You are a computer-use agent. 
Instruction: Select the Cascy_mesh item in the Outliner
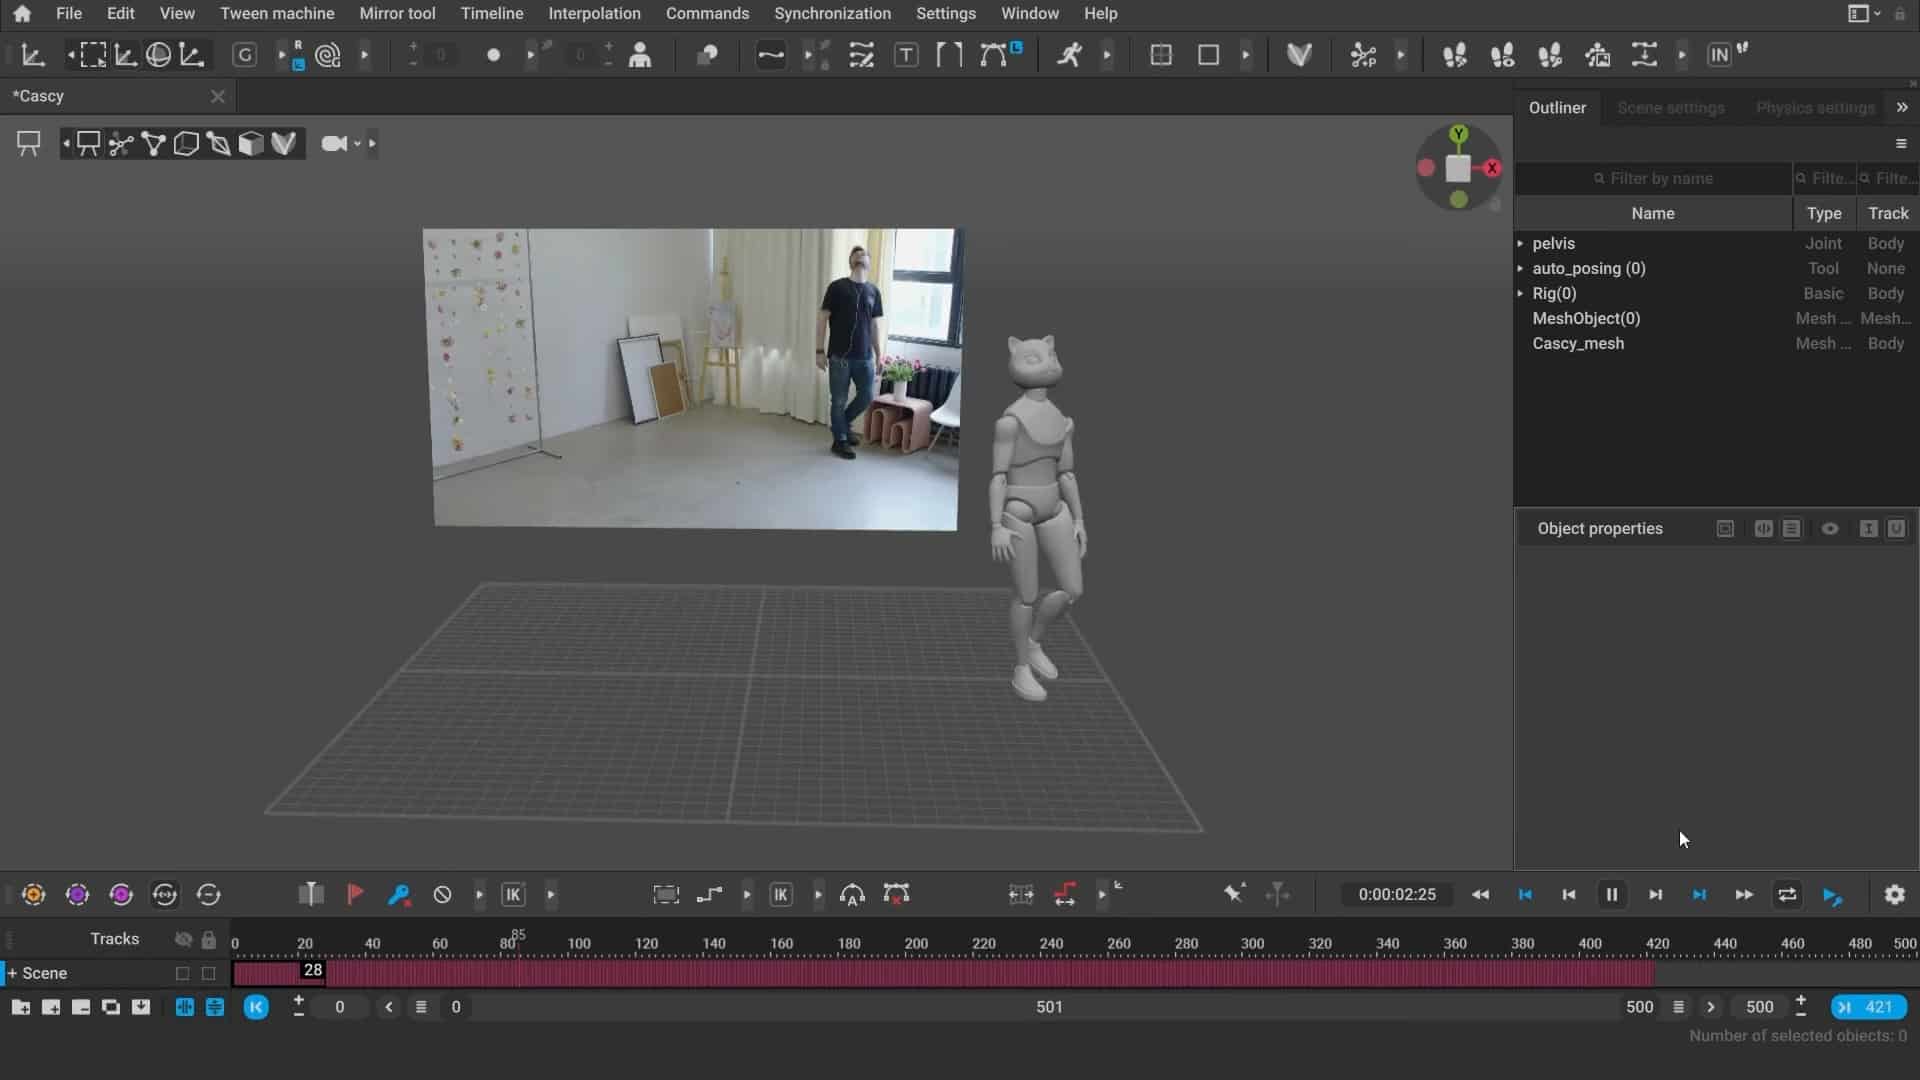pyautogui.click(x=1578, y=343)
